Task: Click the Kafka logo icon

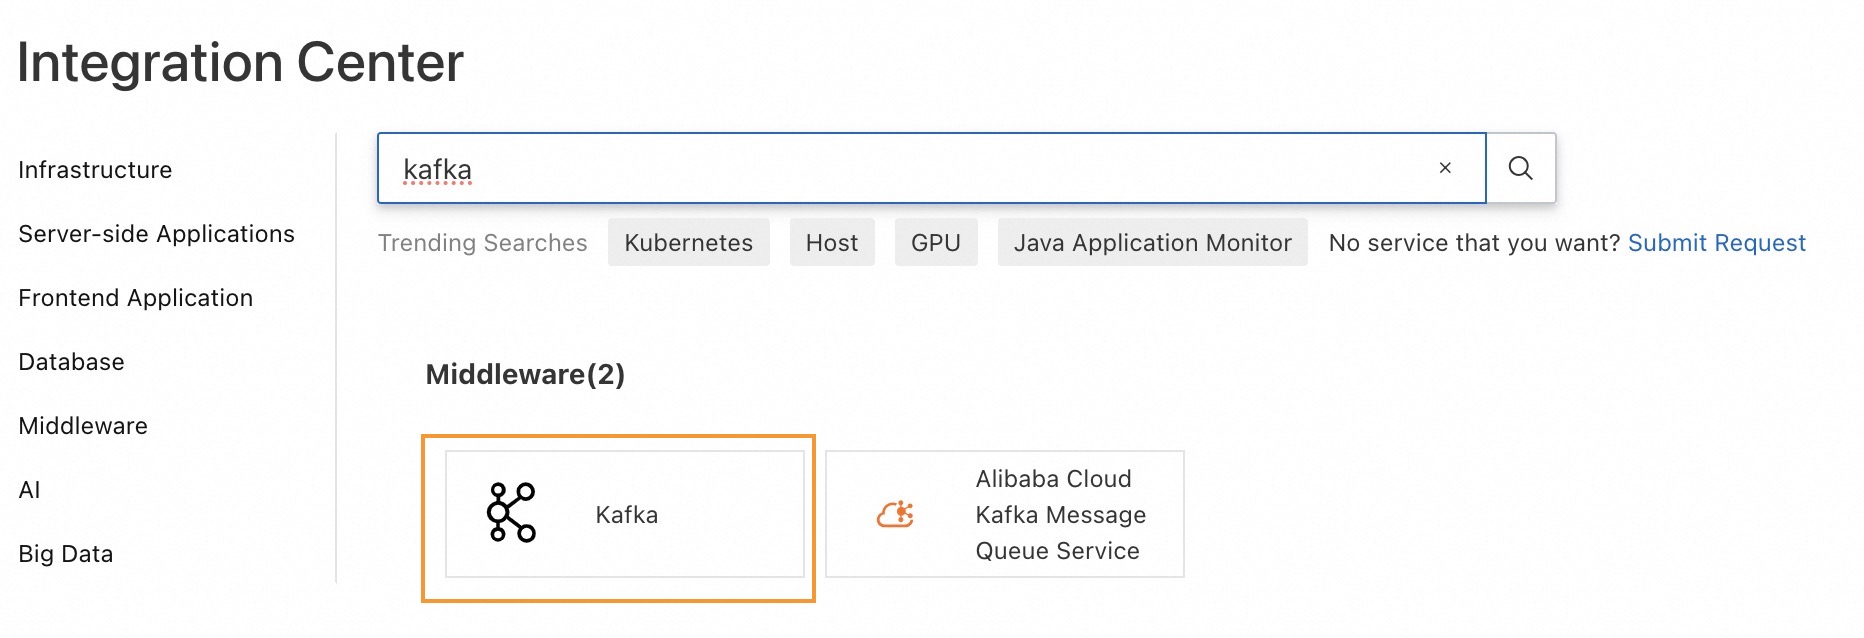Action: tap(511, 513)
